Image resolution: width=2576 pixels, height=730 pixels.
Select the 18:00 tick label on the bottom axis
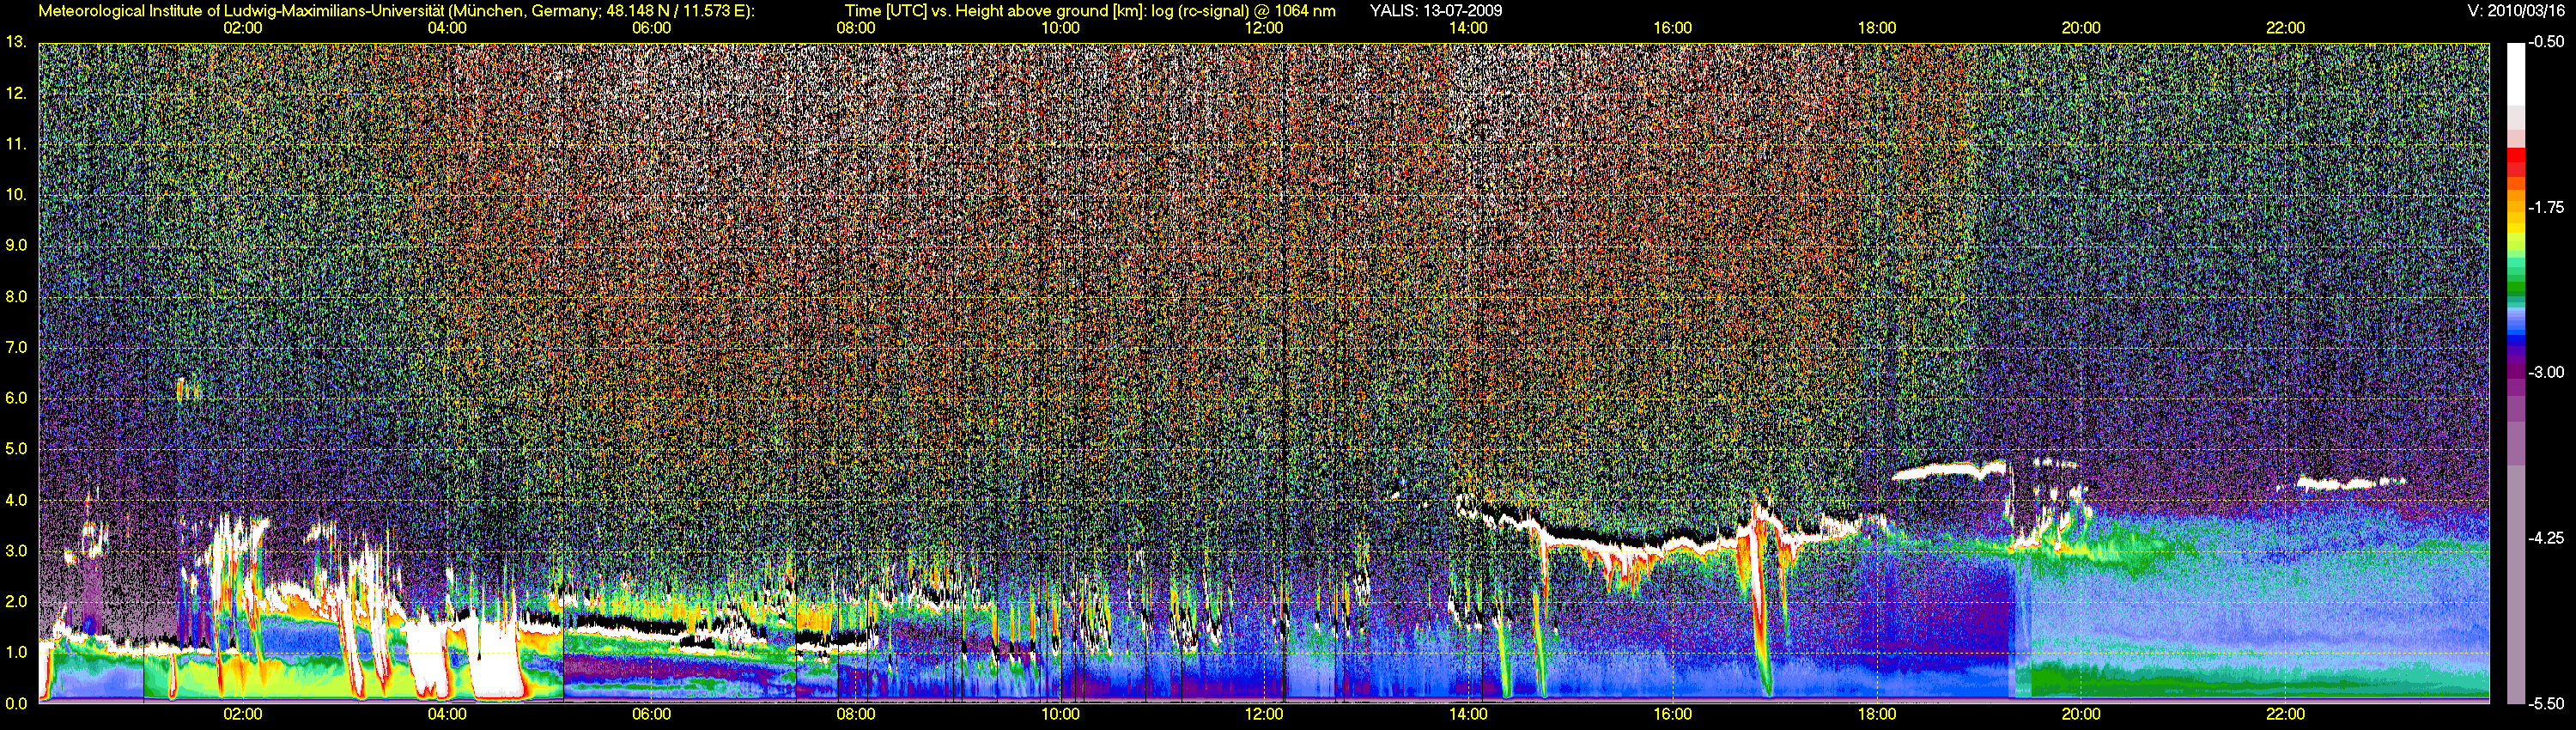click(x=1877, y=714)
